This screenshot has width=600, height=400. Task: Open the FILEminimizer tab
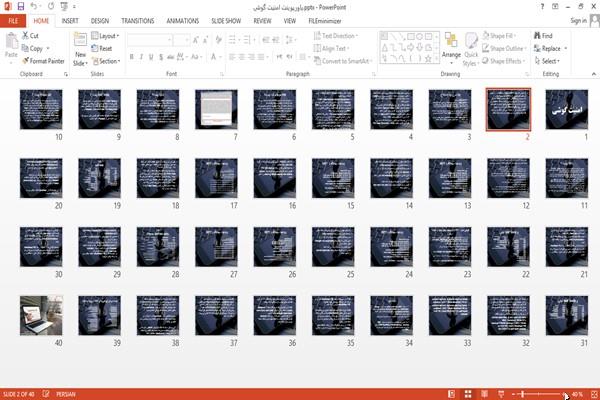[x=324, y=21]
